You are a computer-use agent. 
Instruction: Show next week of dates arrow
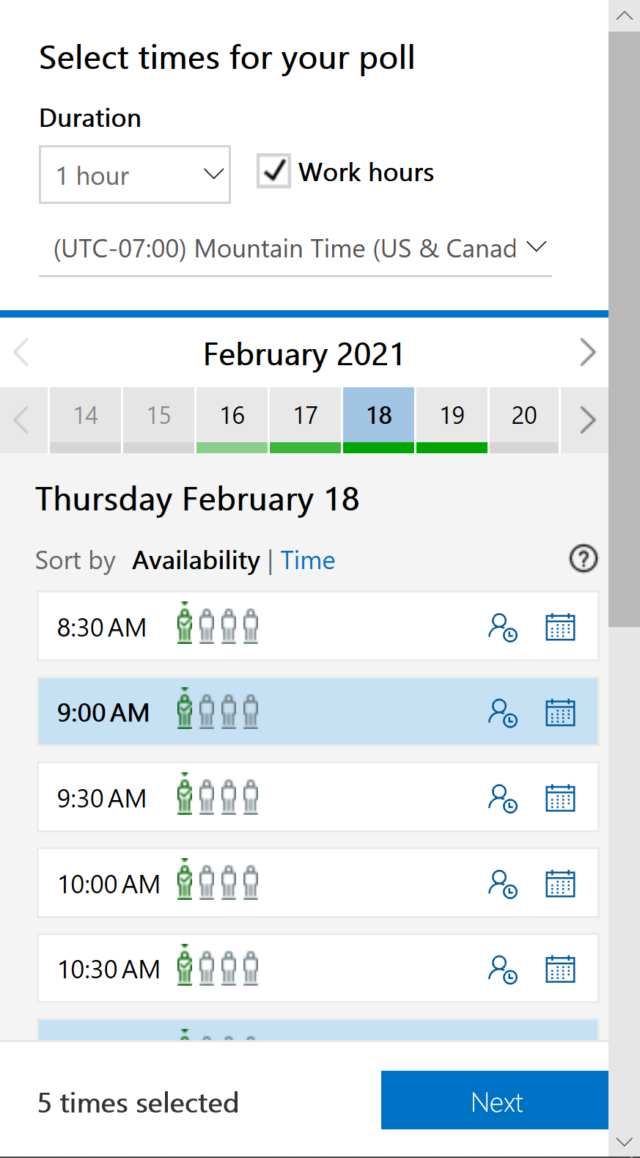pyautogui.click(x=588, y=420)
